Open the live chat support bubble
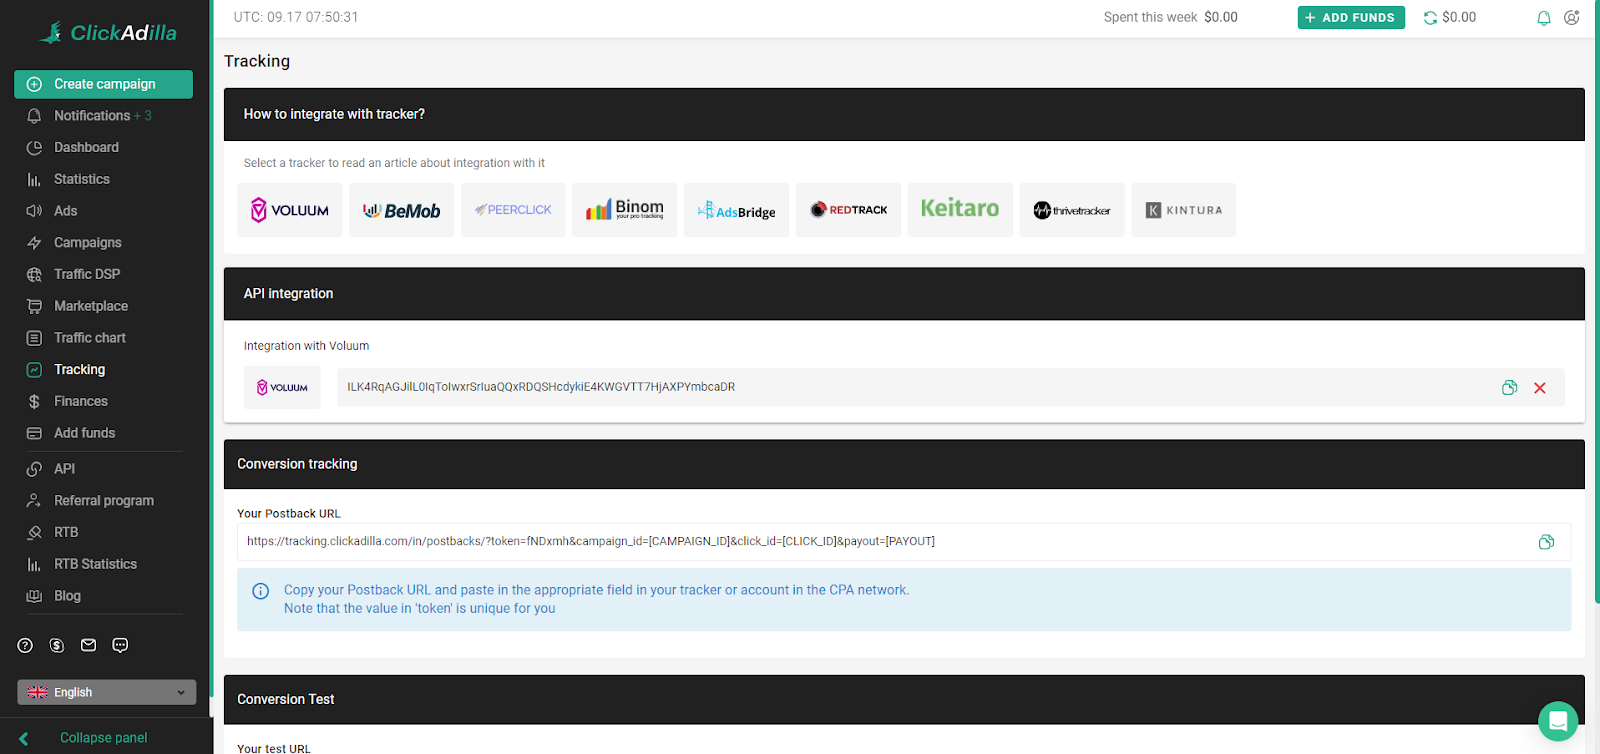This screenshot has width=1600, height=754. point(1557,721)
